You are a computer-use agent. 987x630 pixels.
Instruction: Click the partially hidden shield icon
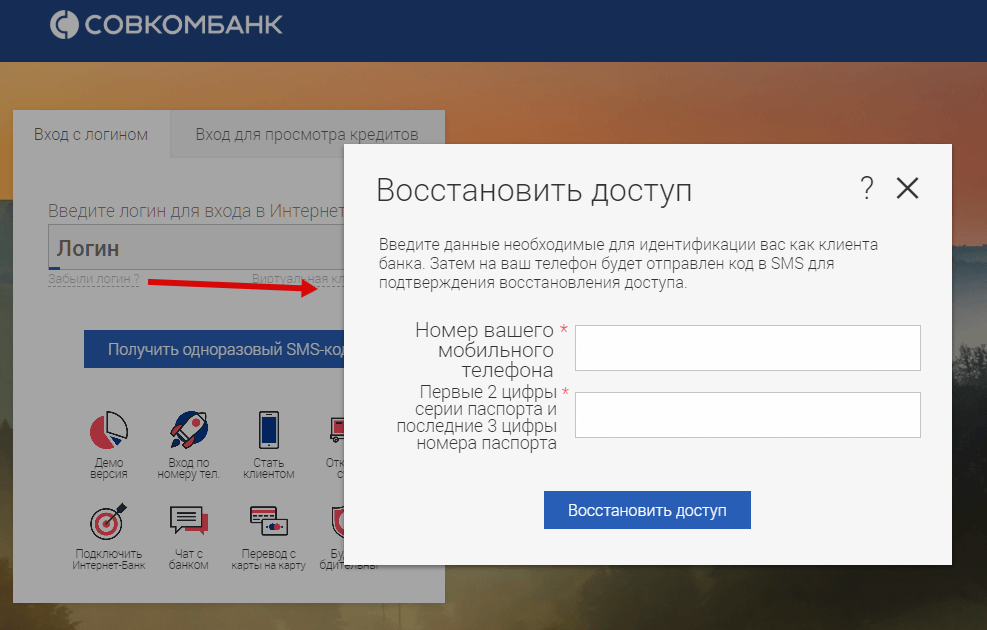336,521
